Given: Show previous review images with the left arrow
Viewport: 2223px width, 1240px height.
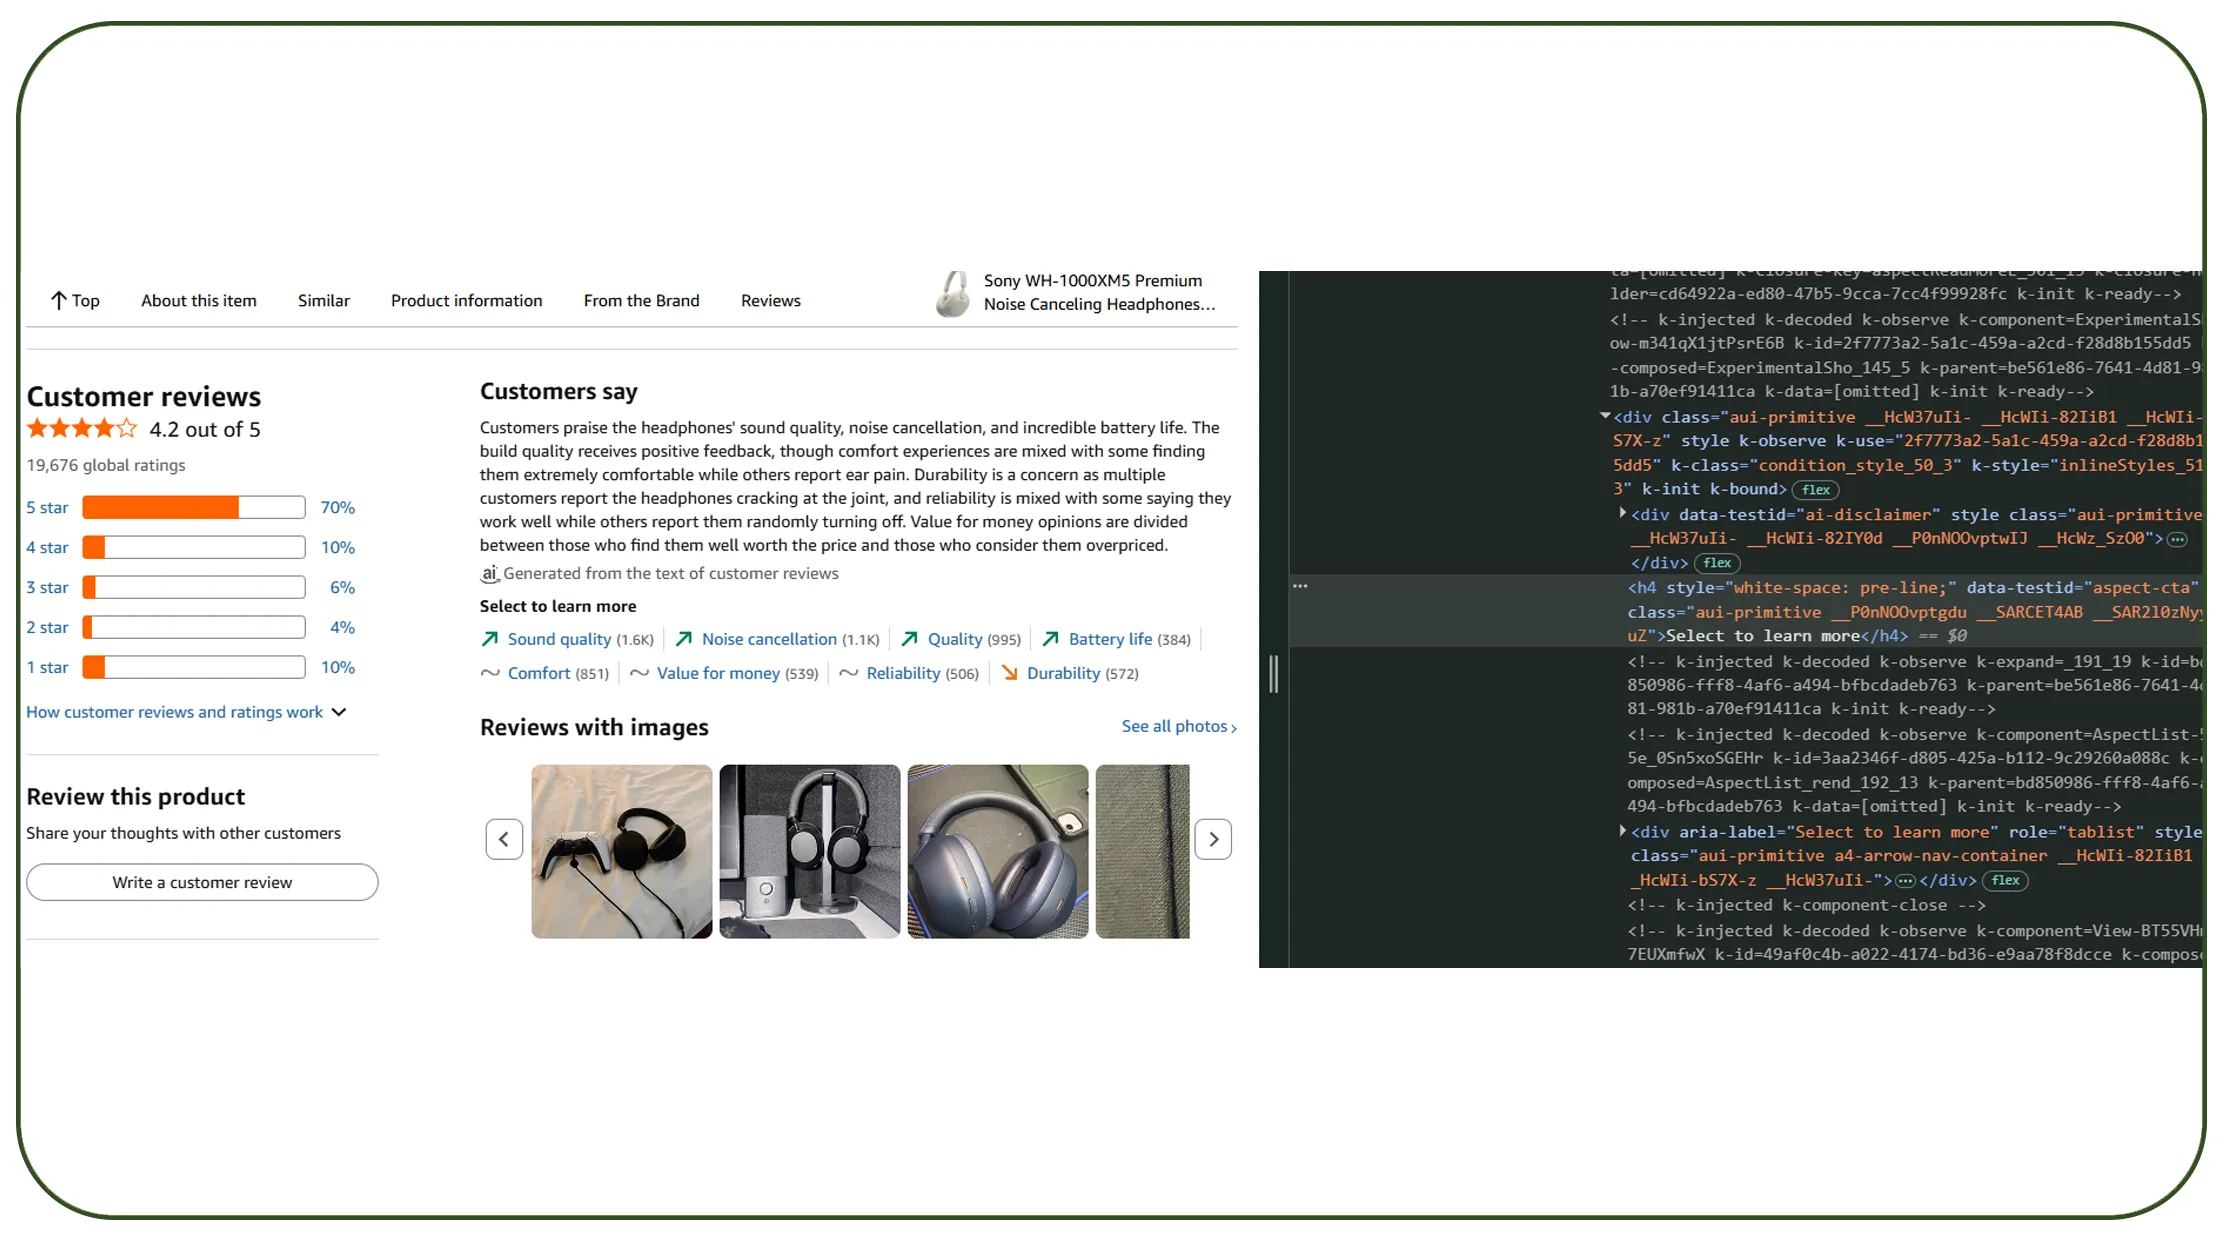Looking at the screenshot, I should pos(504,839).
